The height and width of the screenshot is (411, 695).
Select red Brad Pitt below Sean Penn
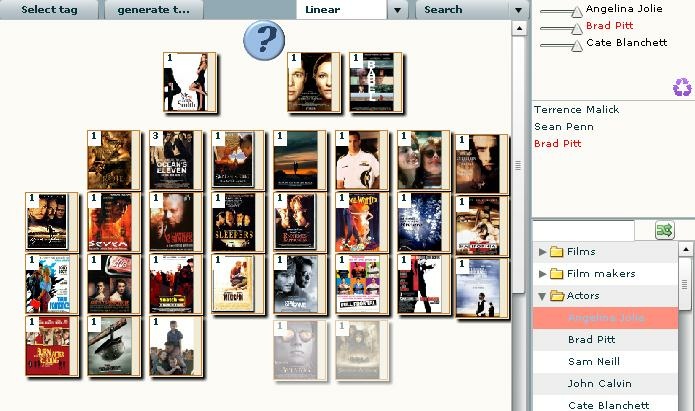pos(557,144)
